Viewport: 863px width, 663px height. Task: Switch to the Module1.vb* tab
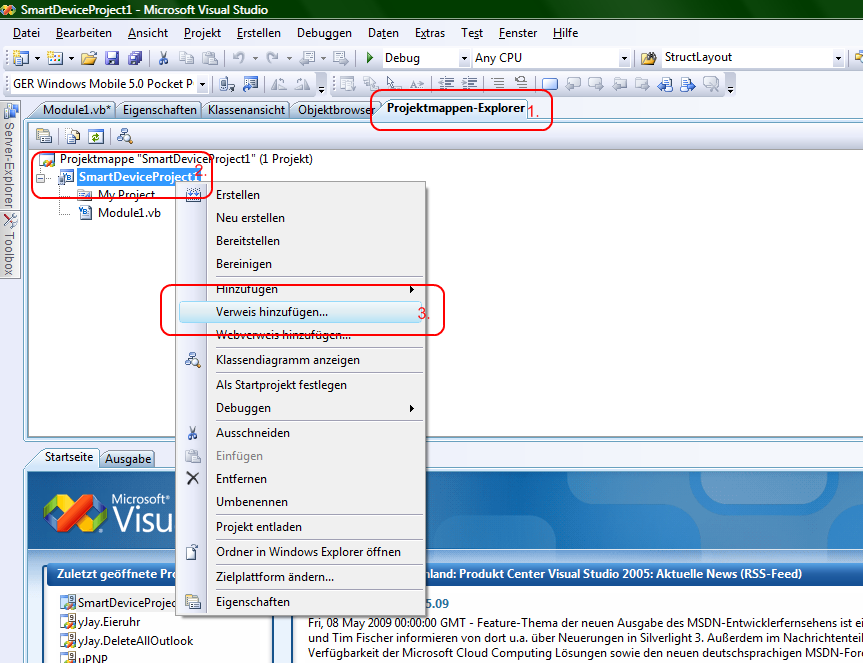(x=77, y=109)
